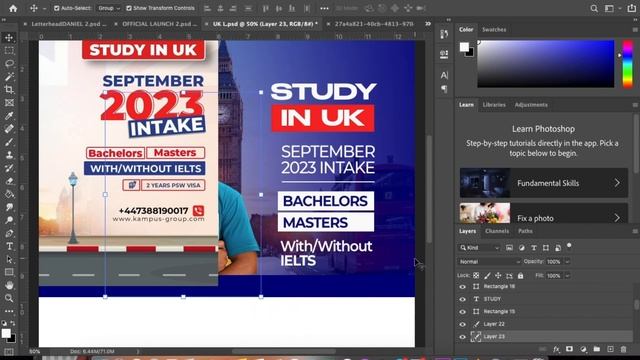Select the Paint Bucket tool
Viewport: 640px width, 360px height.
[x=9, y=194]
